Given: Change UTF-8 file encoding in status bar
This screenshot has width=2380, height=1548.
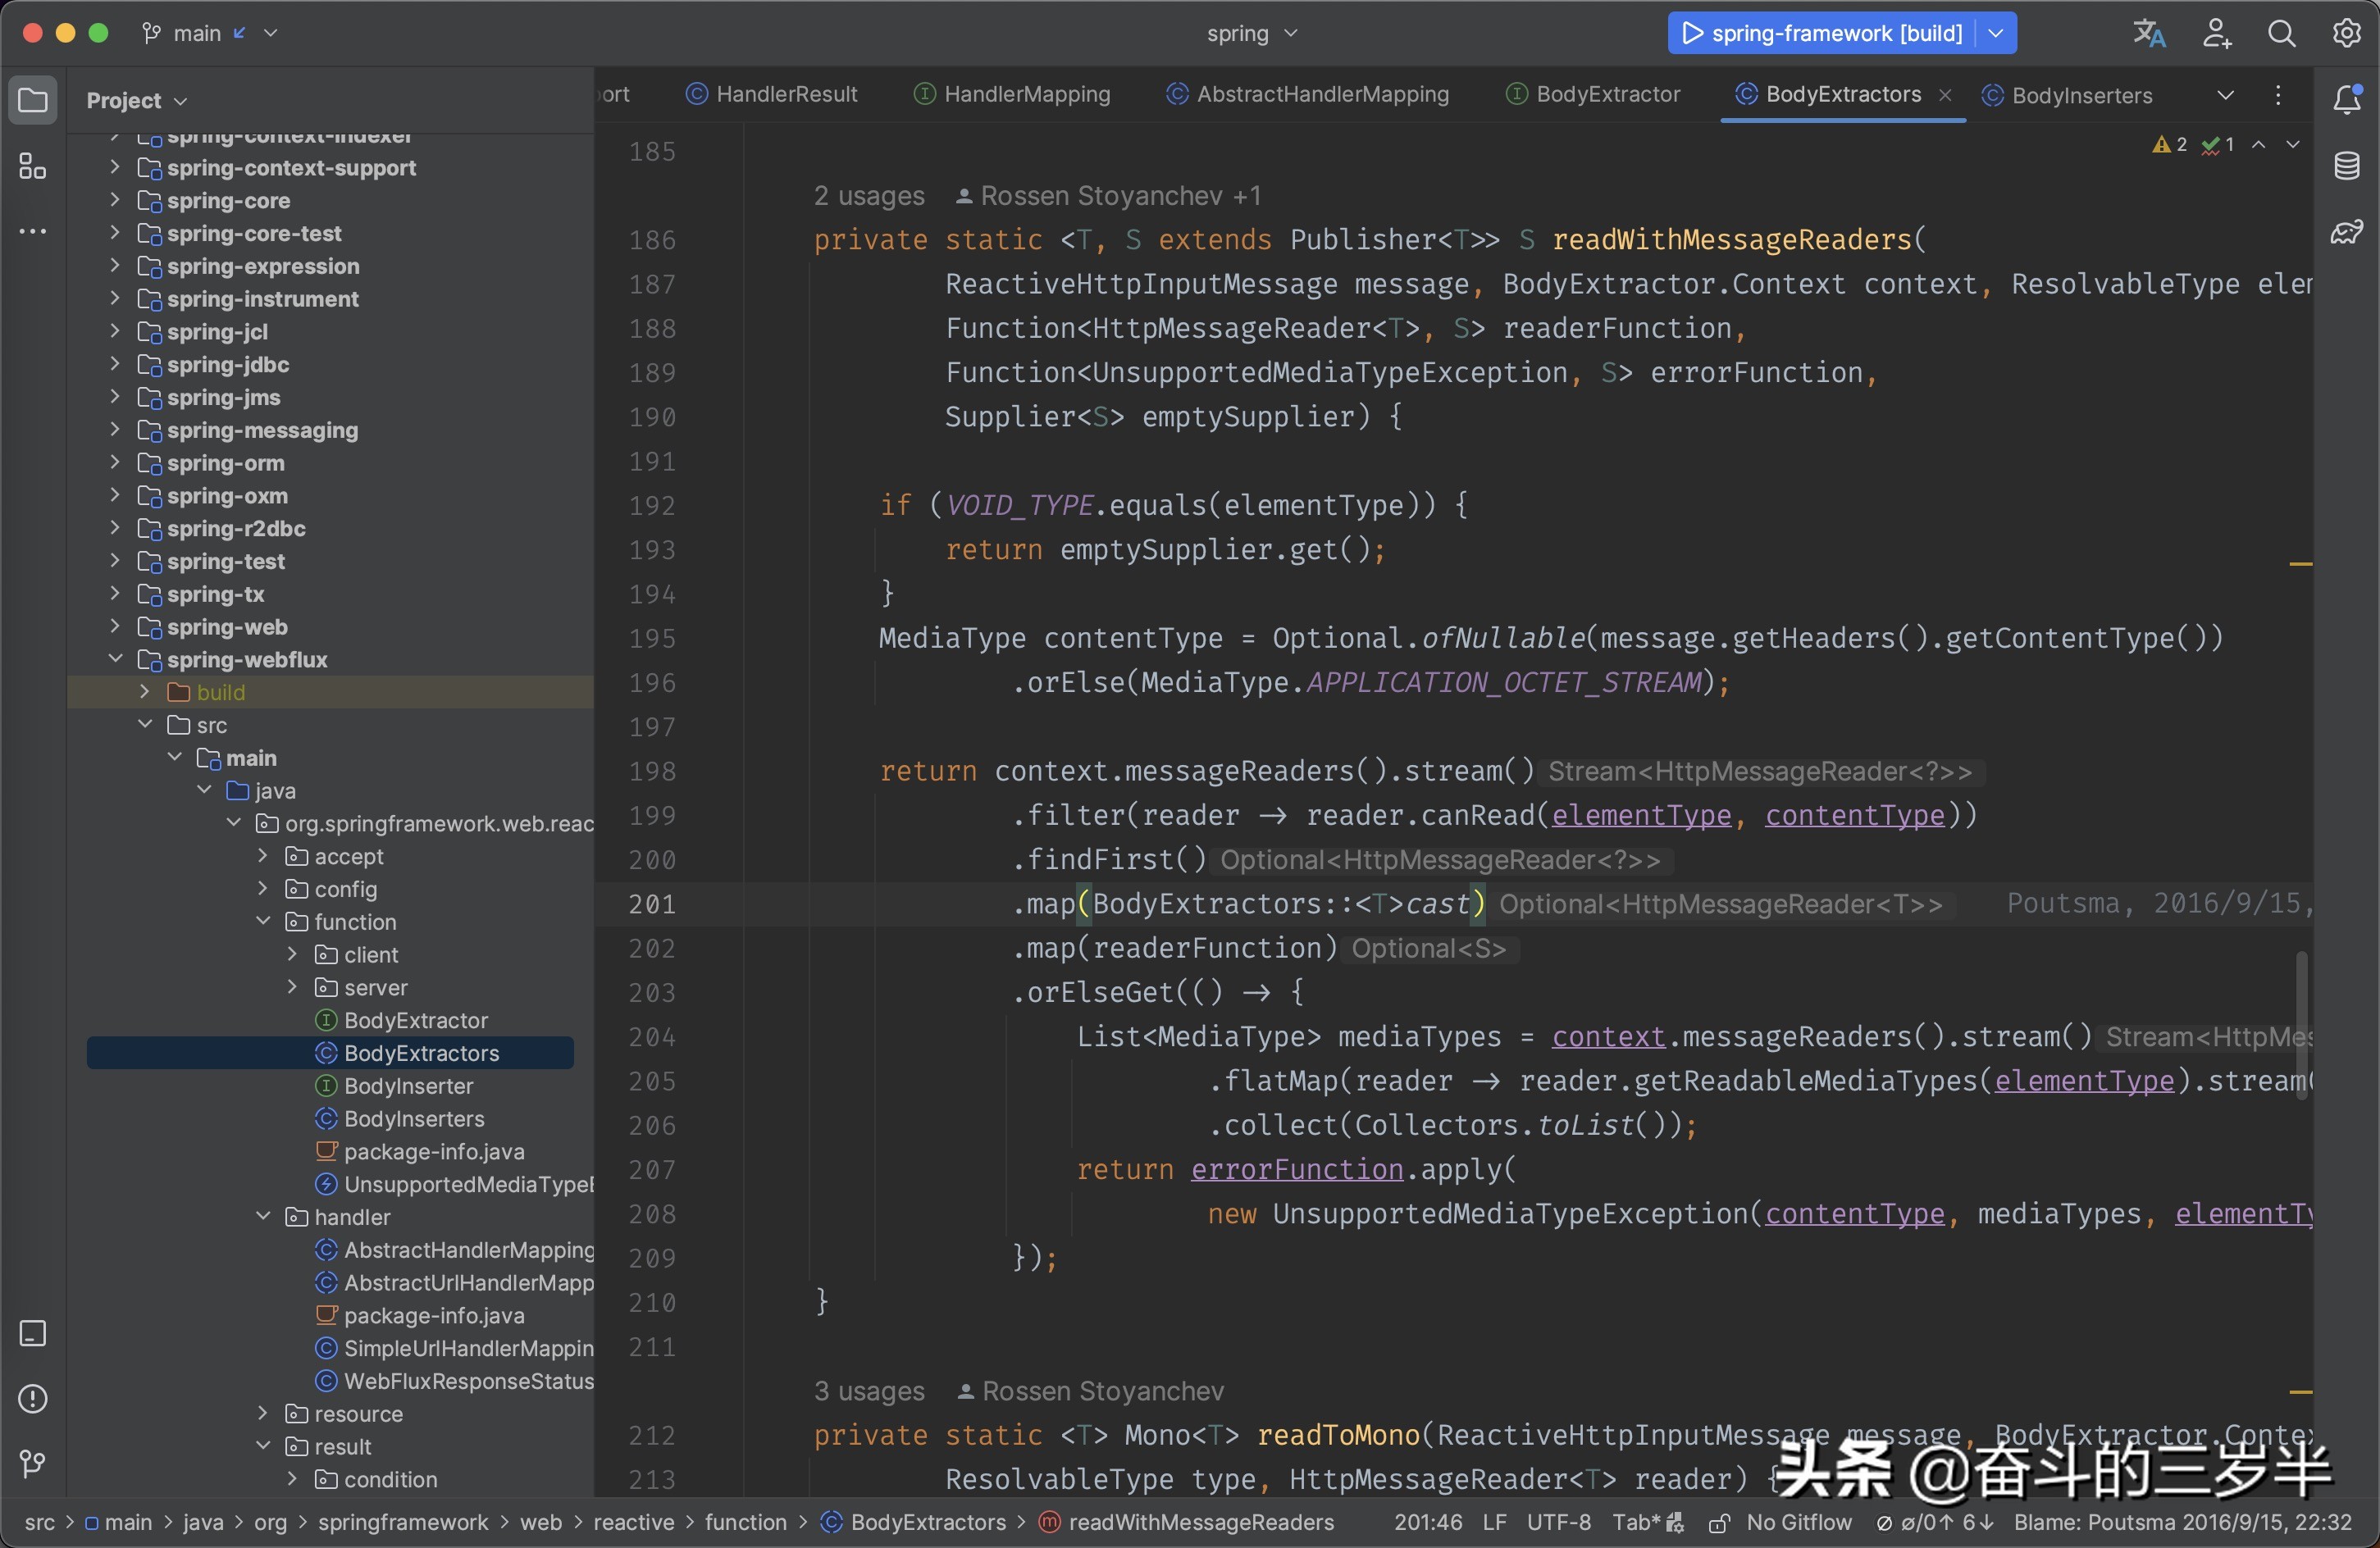Looking at the screenshot, I should pos(1558,1522).
